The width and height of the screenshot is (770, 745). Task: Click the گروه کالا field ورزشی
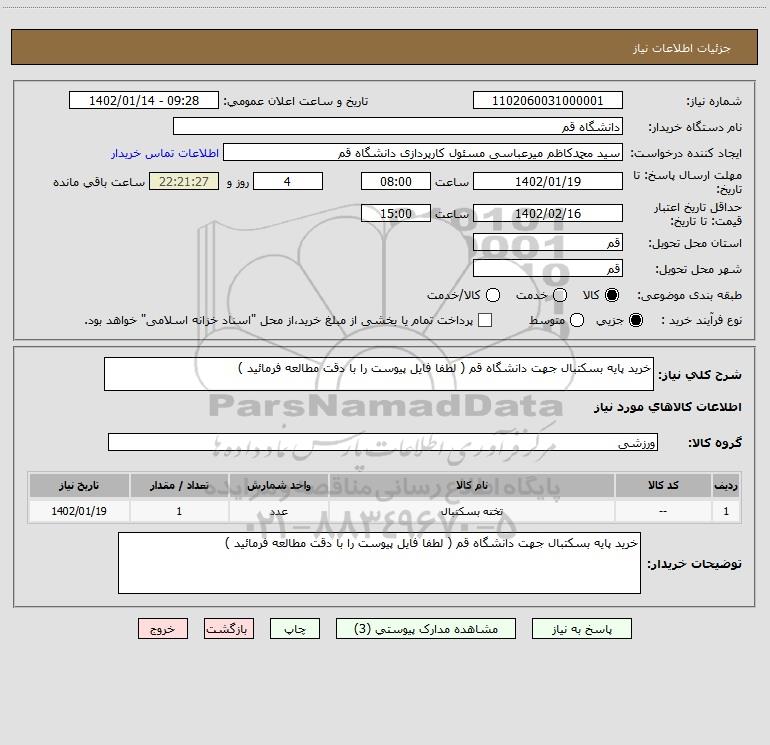coord(383,442)
